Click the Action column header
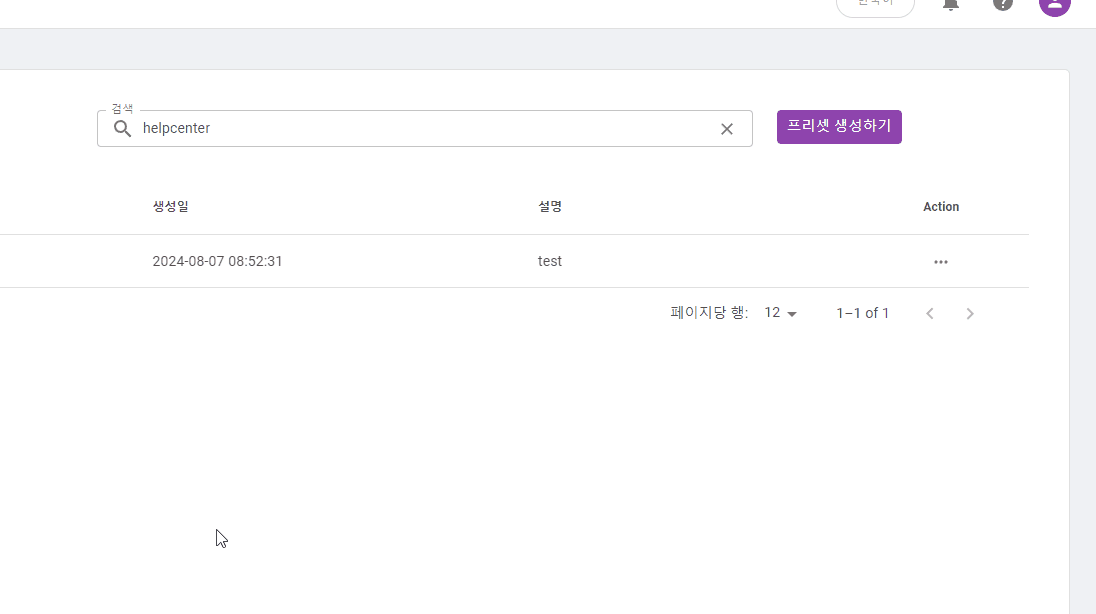1096x614 pixels. (x=941, y=207)
